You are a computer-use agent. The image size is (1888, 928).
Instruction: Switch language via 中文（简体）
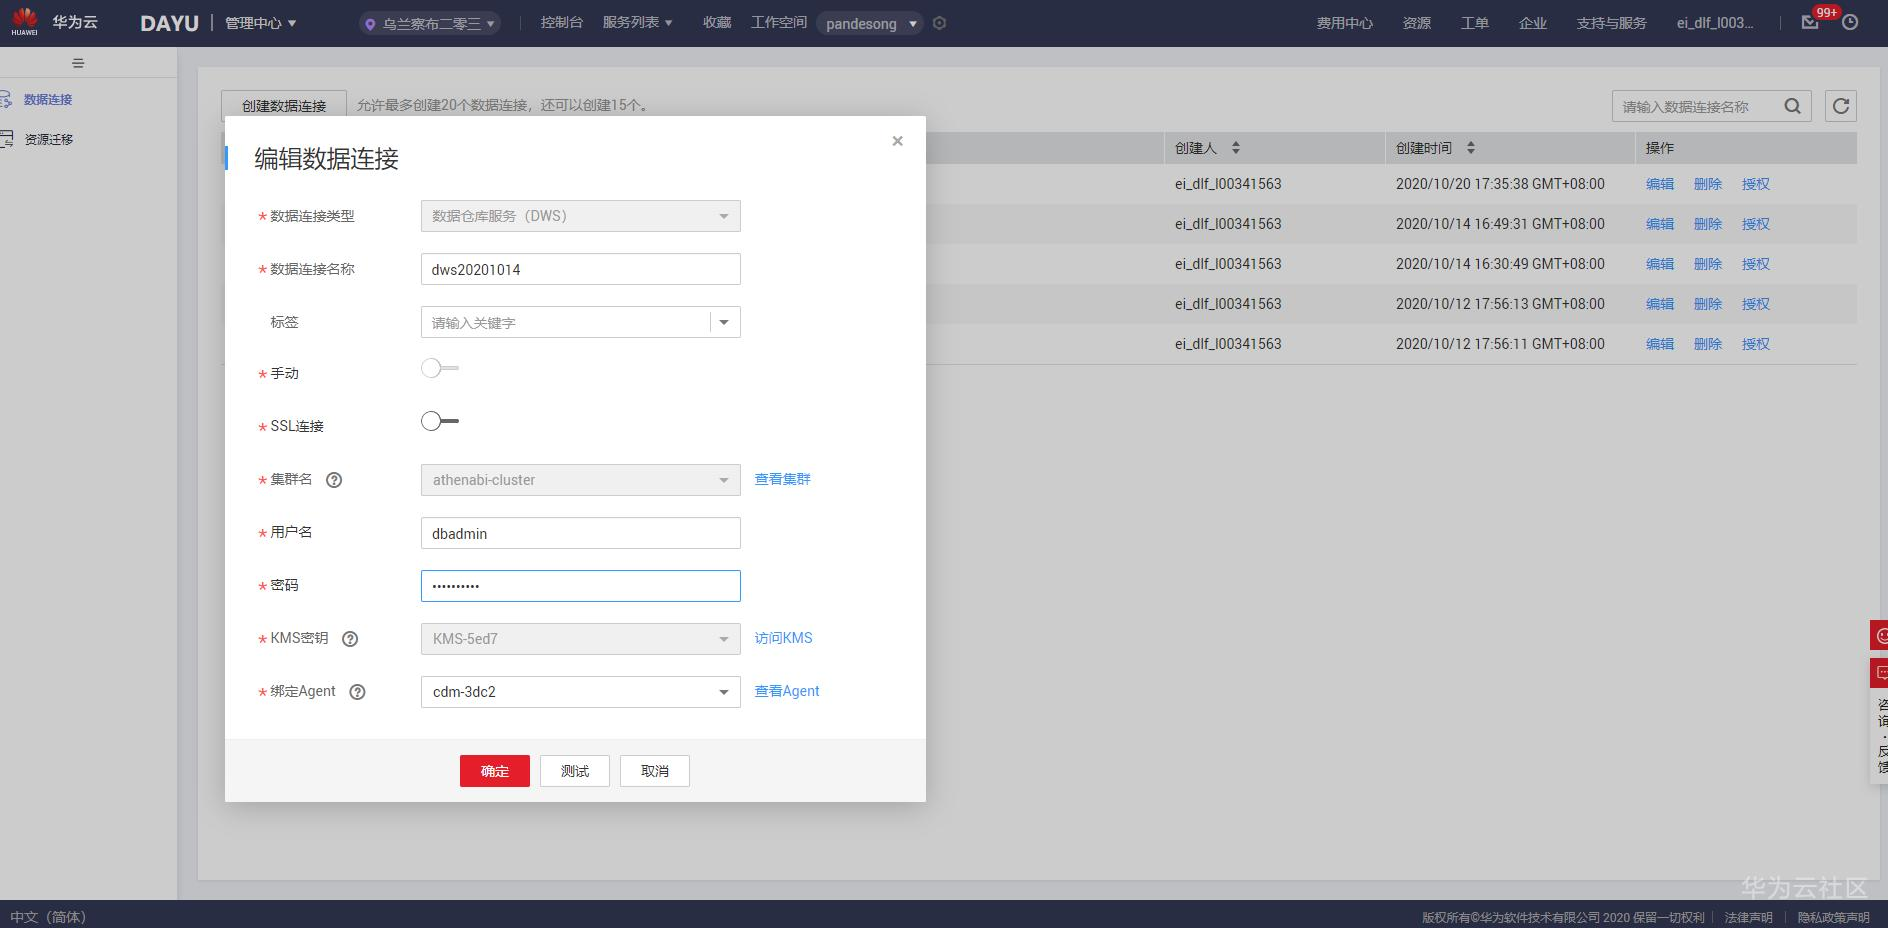click(48, 917)
